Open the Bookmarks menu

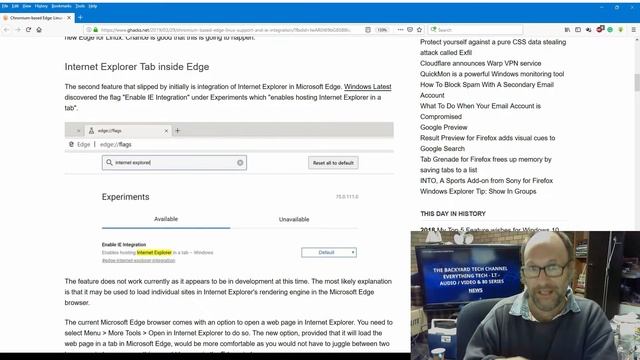[62, 6]
